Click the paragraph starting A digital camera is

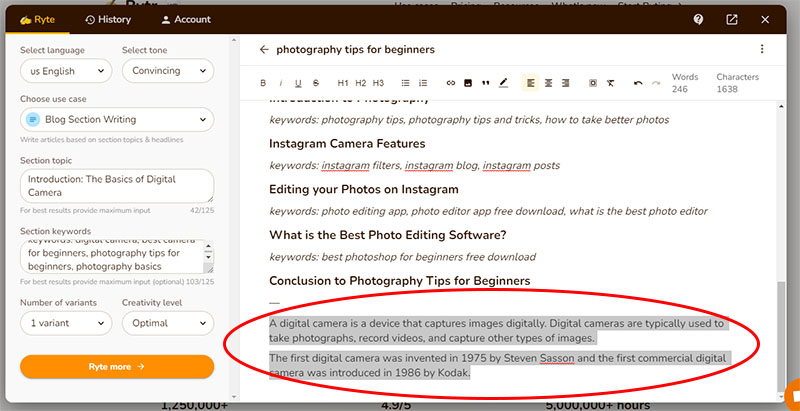click(496, 330)
